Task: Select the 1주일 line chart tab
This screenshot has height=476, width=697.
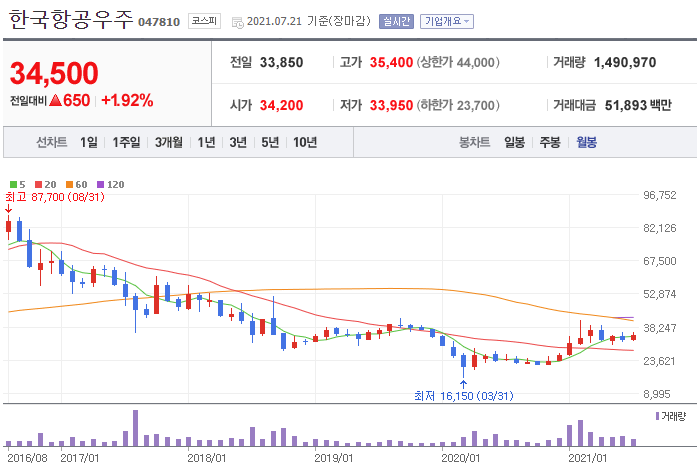Action: tap(126, 142)
